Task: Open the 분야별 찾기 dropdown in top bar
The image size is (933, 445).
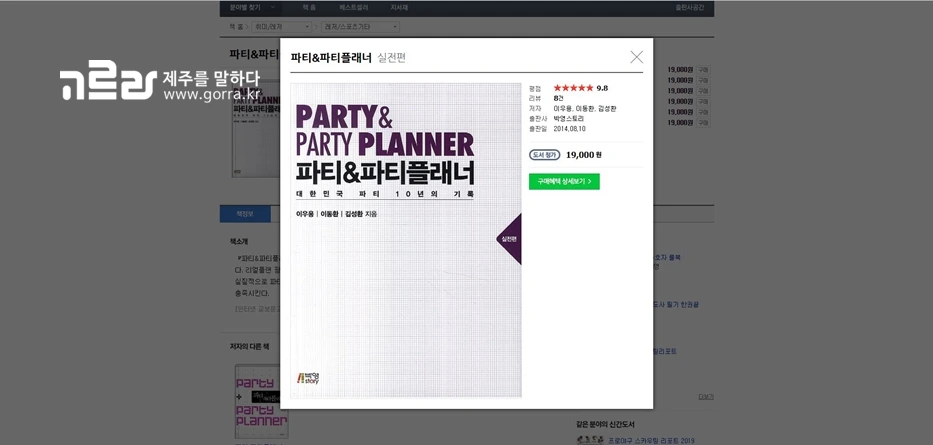Action: (252, 8)
